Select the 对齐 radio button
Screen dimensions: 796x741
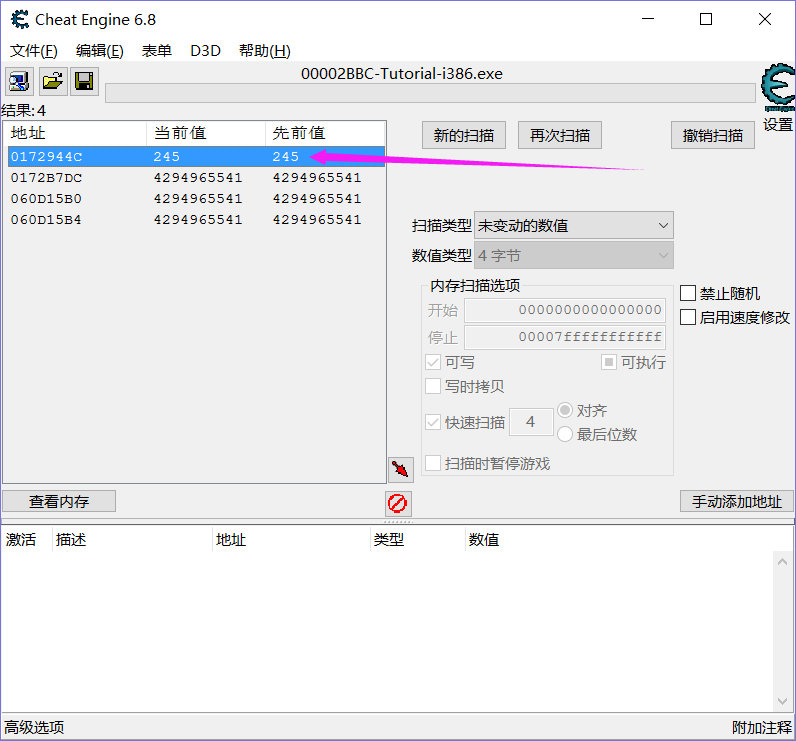(565, 410)
